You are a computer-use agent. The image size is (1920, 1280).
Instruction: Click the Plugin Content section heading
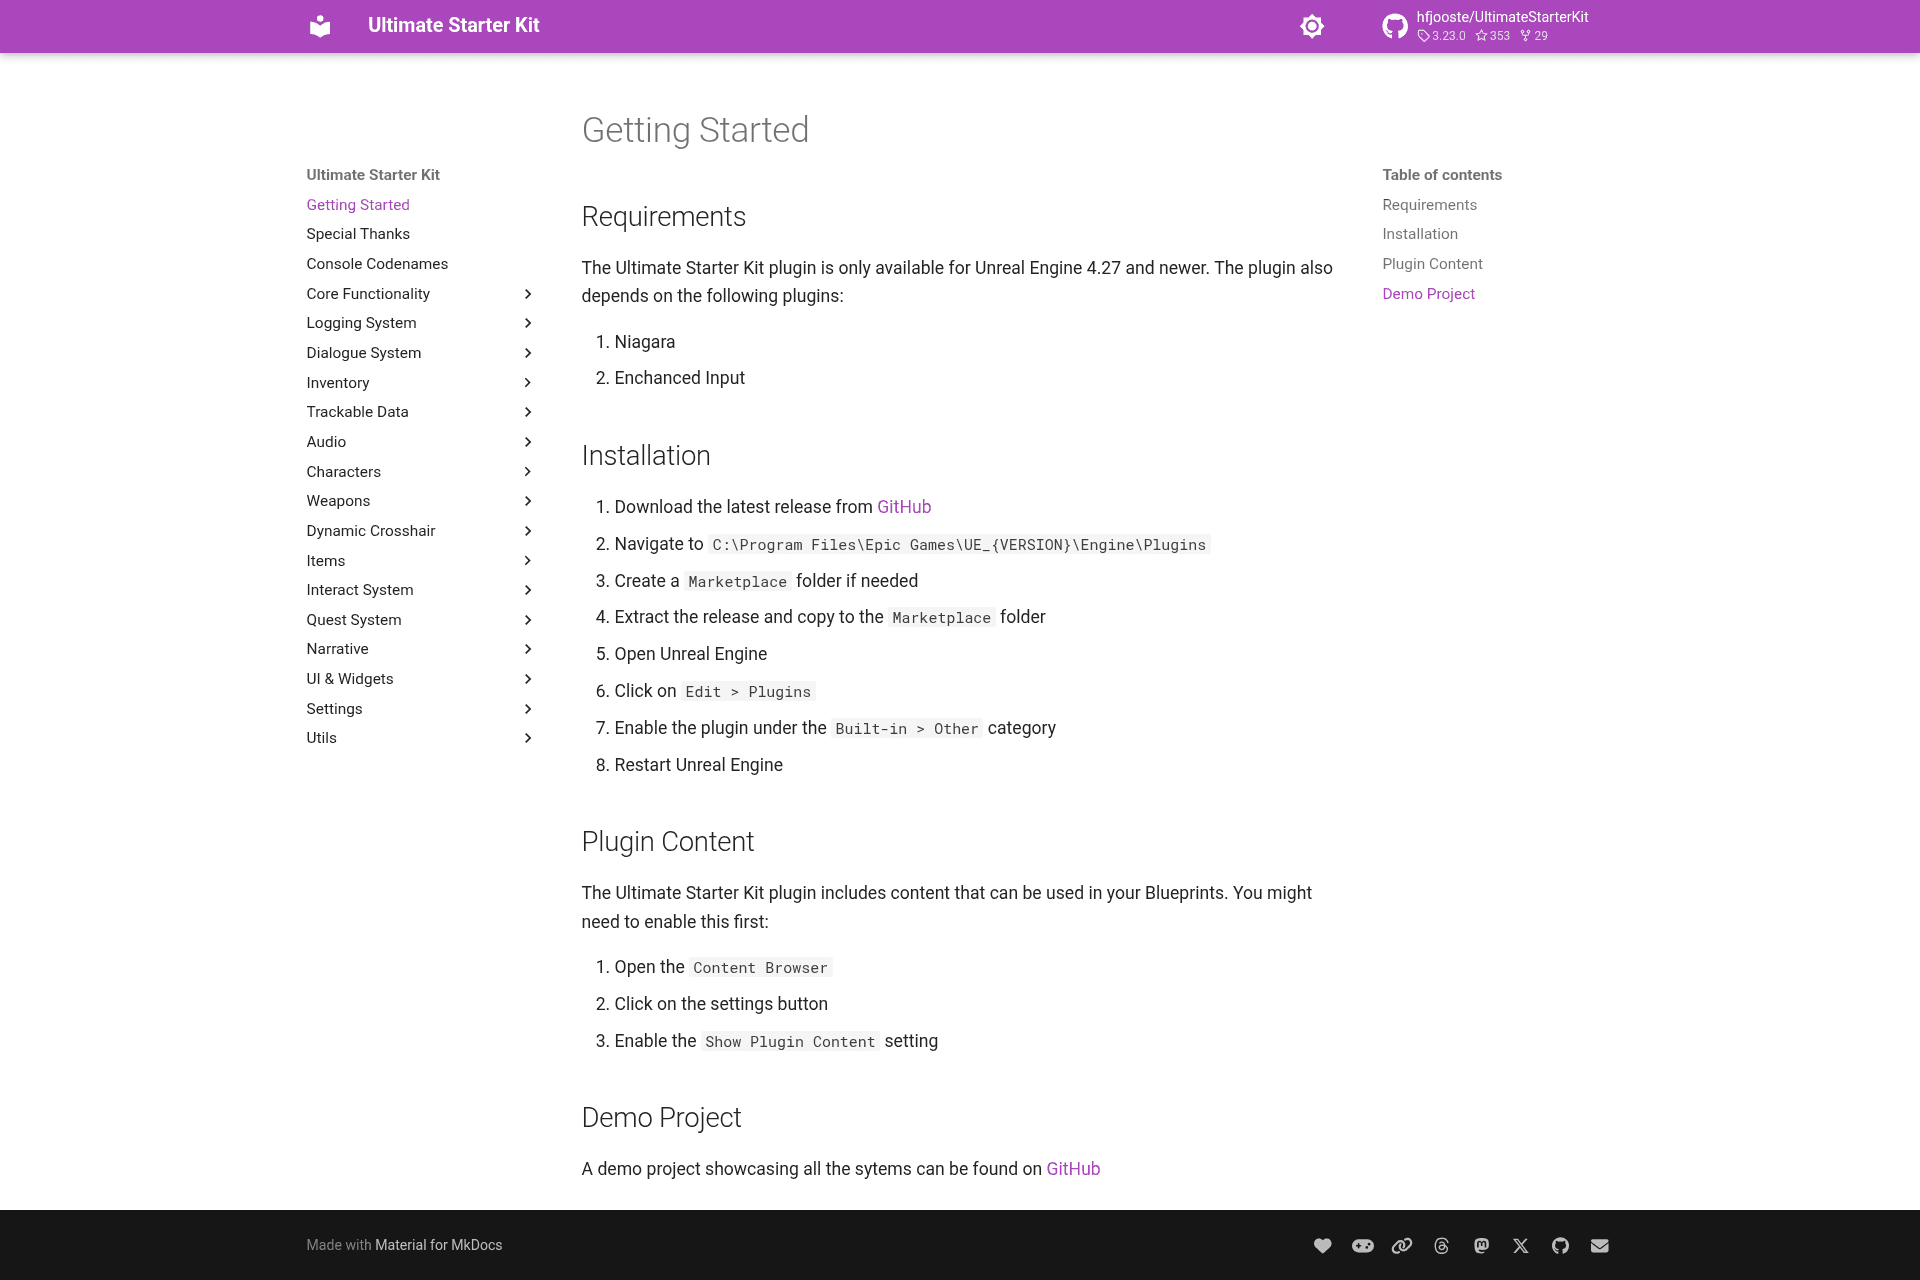click(x=668, y=842)
